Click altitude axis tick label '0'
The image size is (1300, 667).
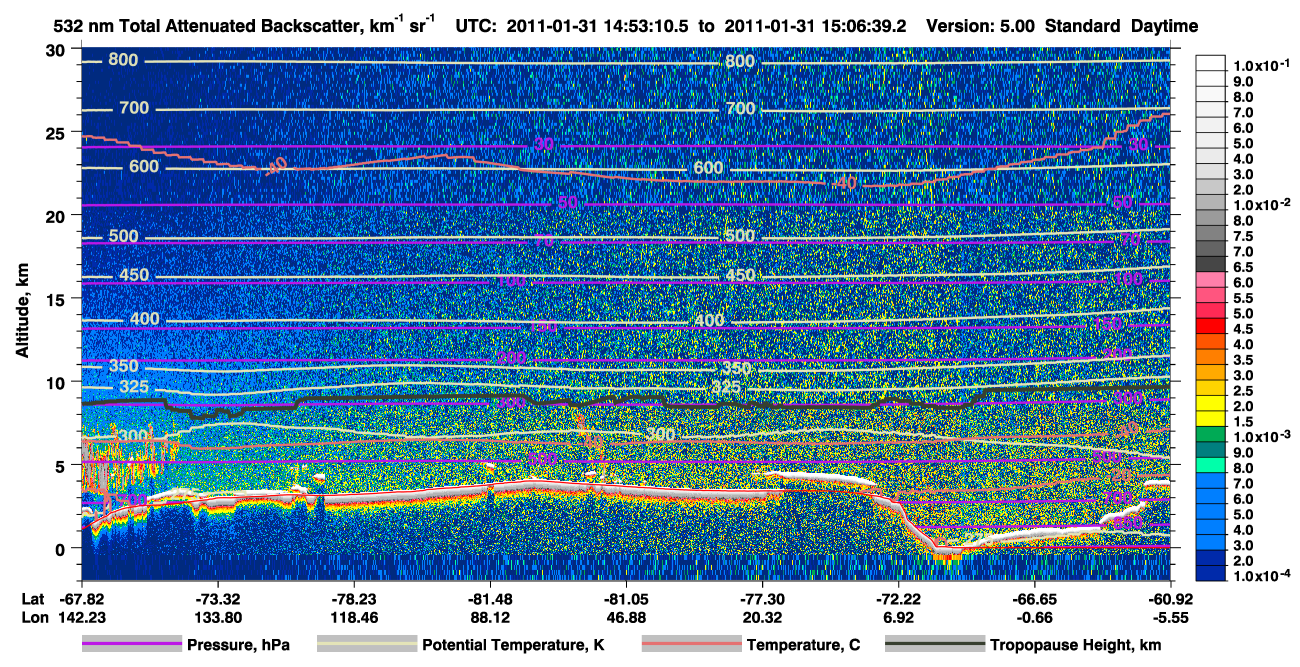coord(62,549)
